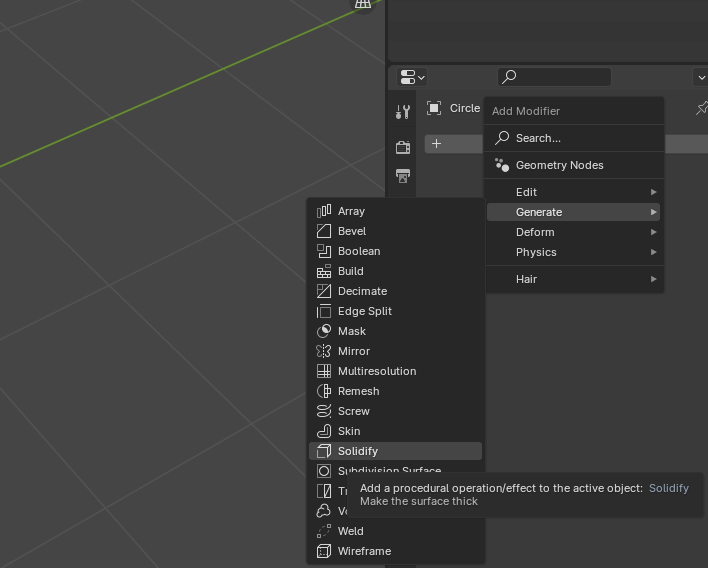Click the Boolean modifier icon
The width and height of the screenshot is (708, 568).
324,251
